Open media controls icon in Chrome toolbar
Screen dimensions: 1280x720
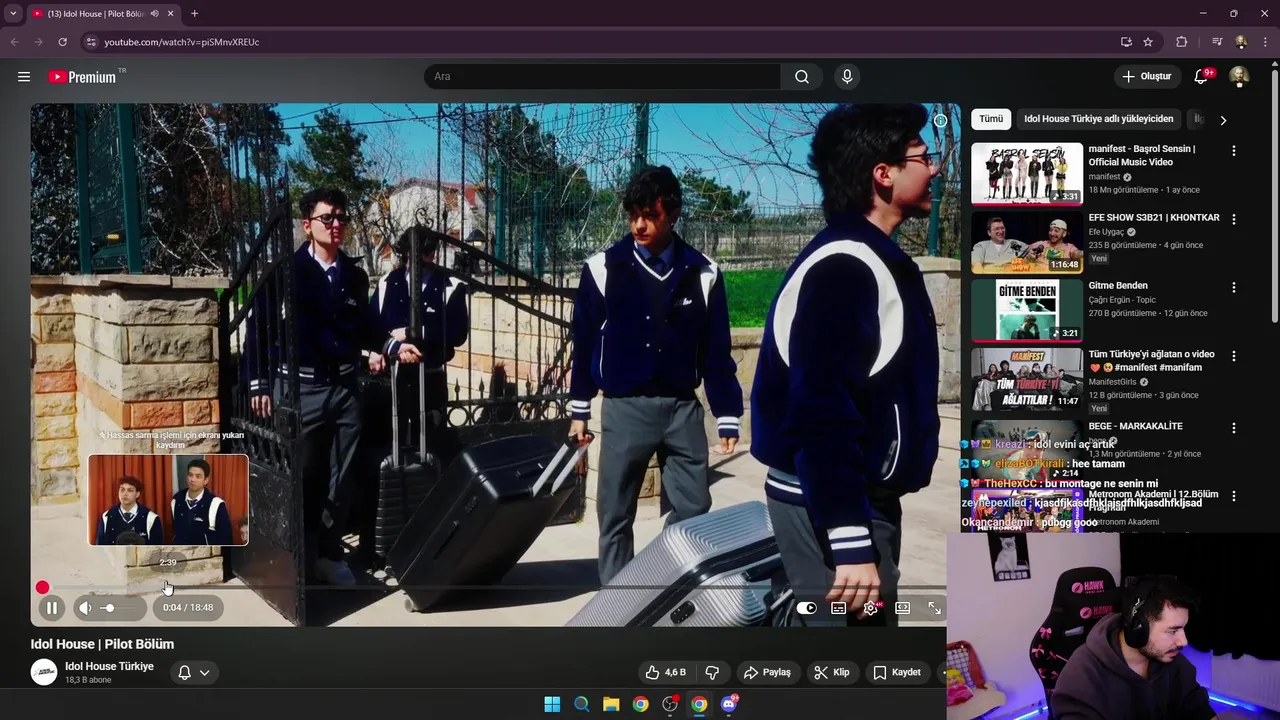(1216, 42)
